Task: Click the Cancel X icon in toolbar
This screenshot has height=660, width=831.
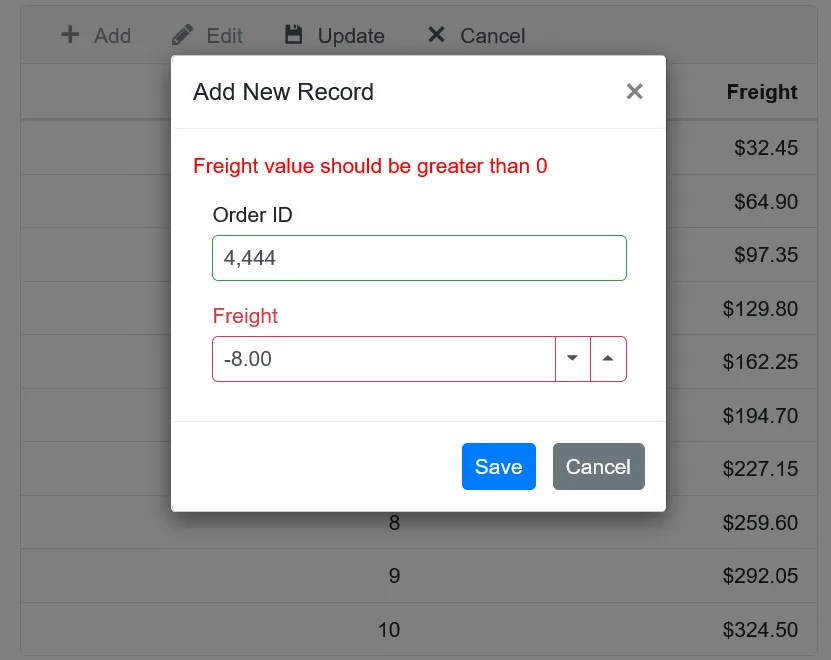Action: point(436,35)
